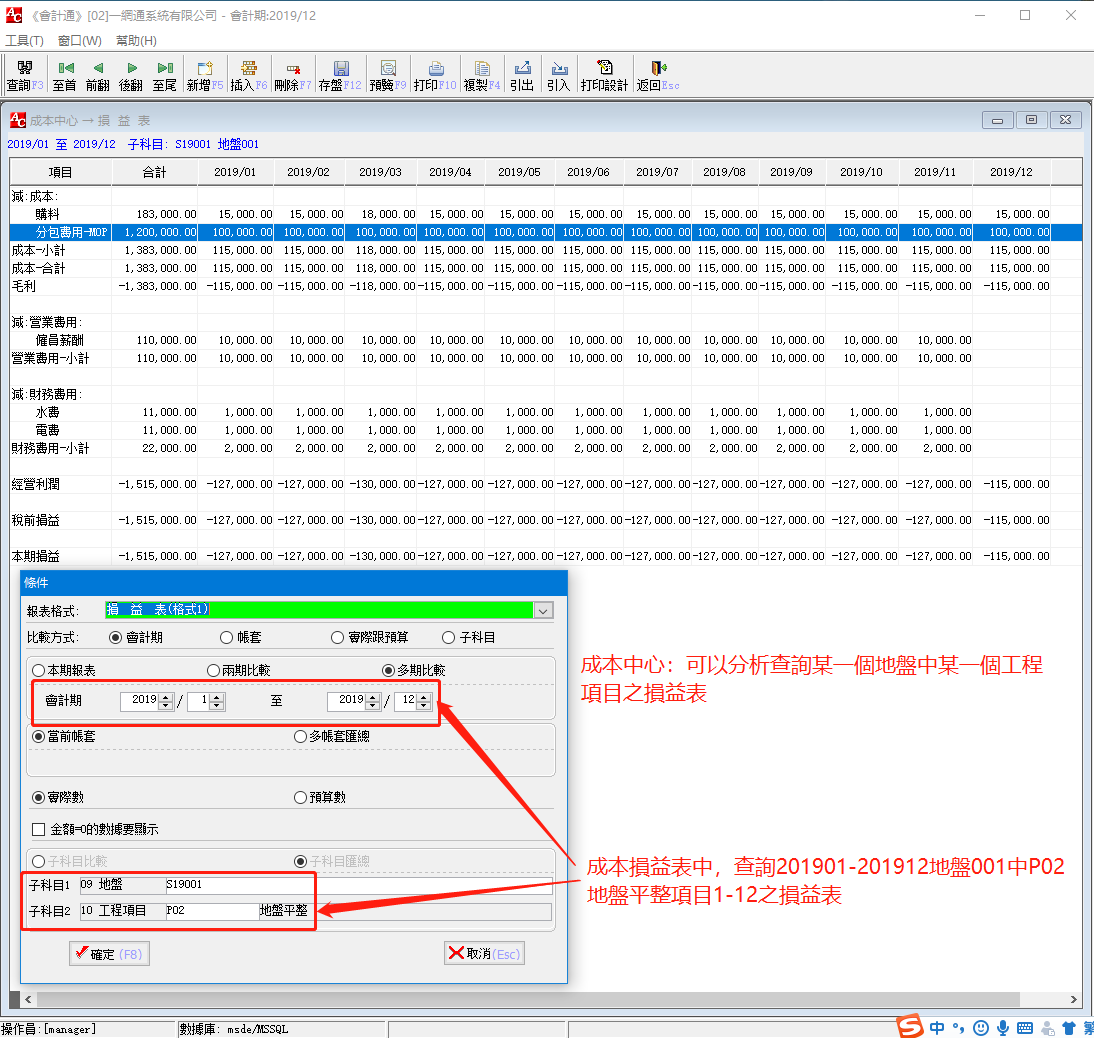
Task: Open the 窗口(W) menu
Action: click(x=80, y=41)
